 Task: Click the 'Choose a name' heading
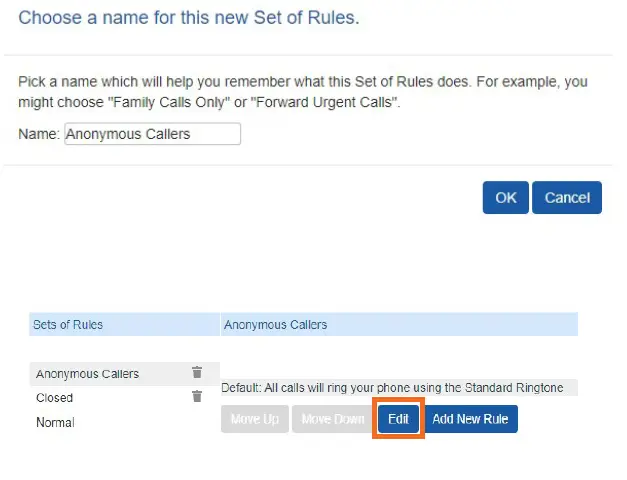coord(189,18)
